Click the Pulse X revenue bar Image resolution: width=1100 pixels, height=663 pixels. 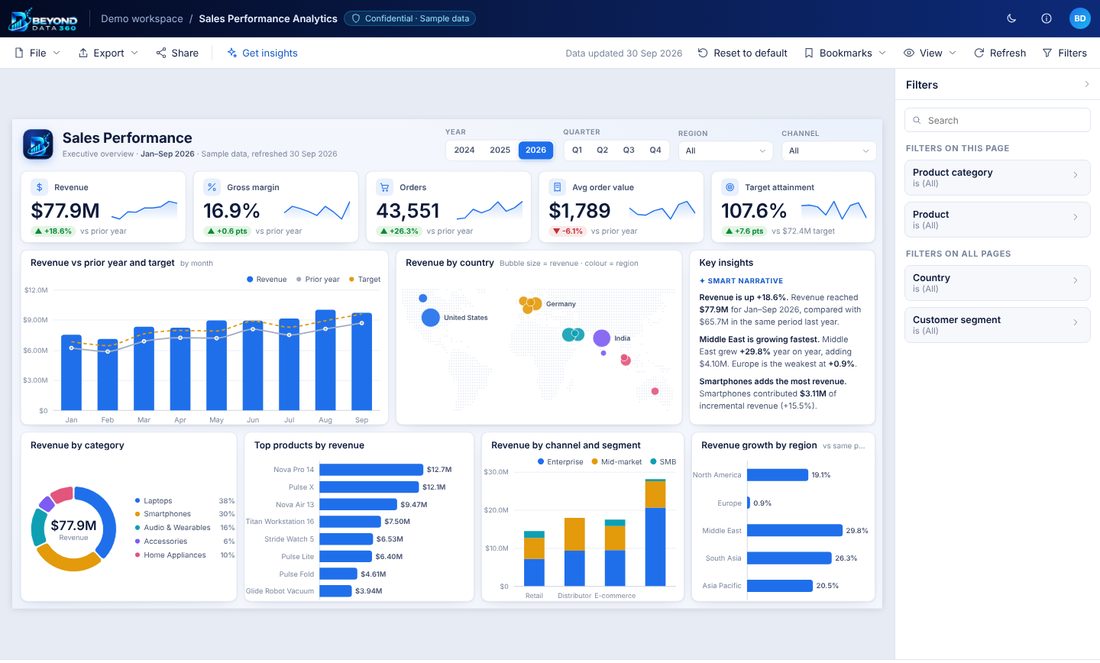(369, 487)
